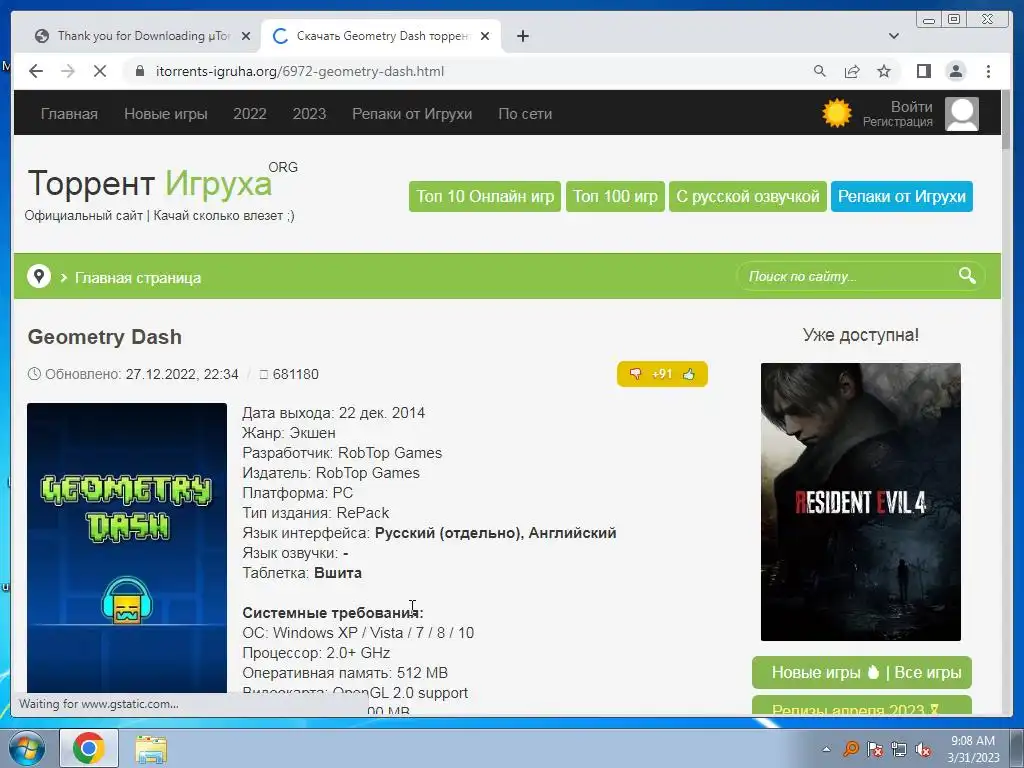Click the '+91' rating value
Screen dimensions: 1024x768
(662, 374)
